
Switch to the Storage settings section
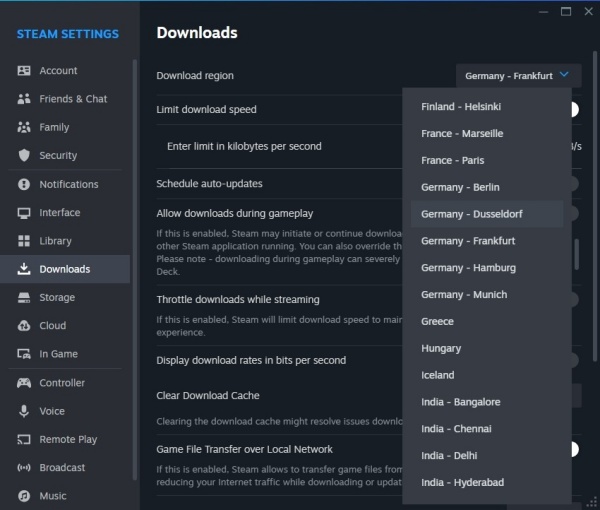65,298
